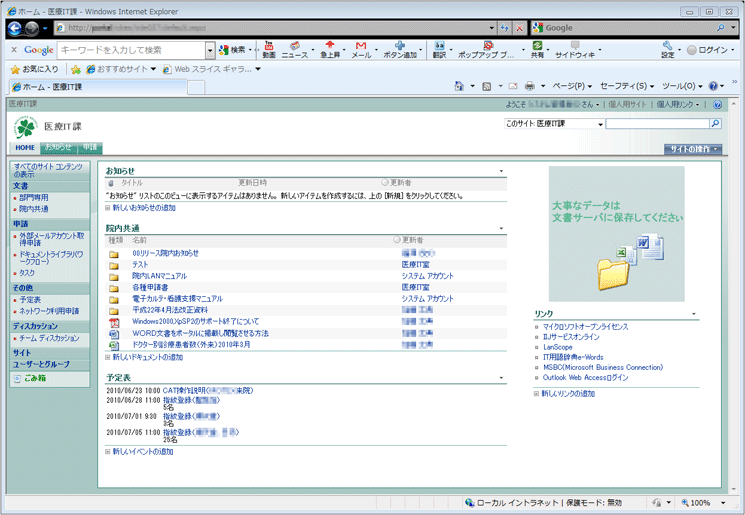
Task: Click the browser Back arrow button
Action: (x=16, y=28)
